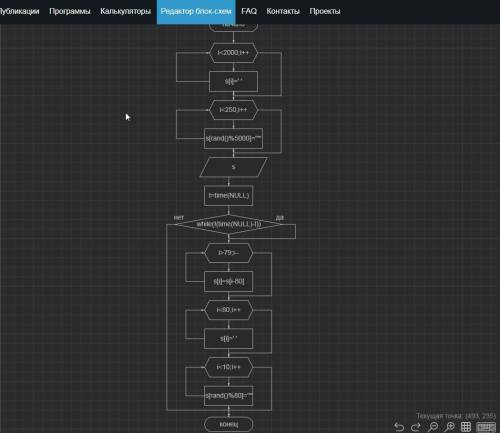The width and height of the screenshot is (500, 433).
Task: Zoom out of the flowchart canvas
Action: 433,427
